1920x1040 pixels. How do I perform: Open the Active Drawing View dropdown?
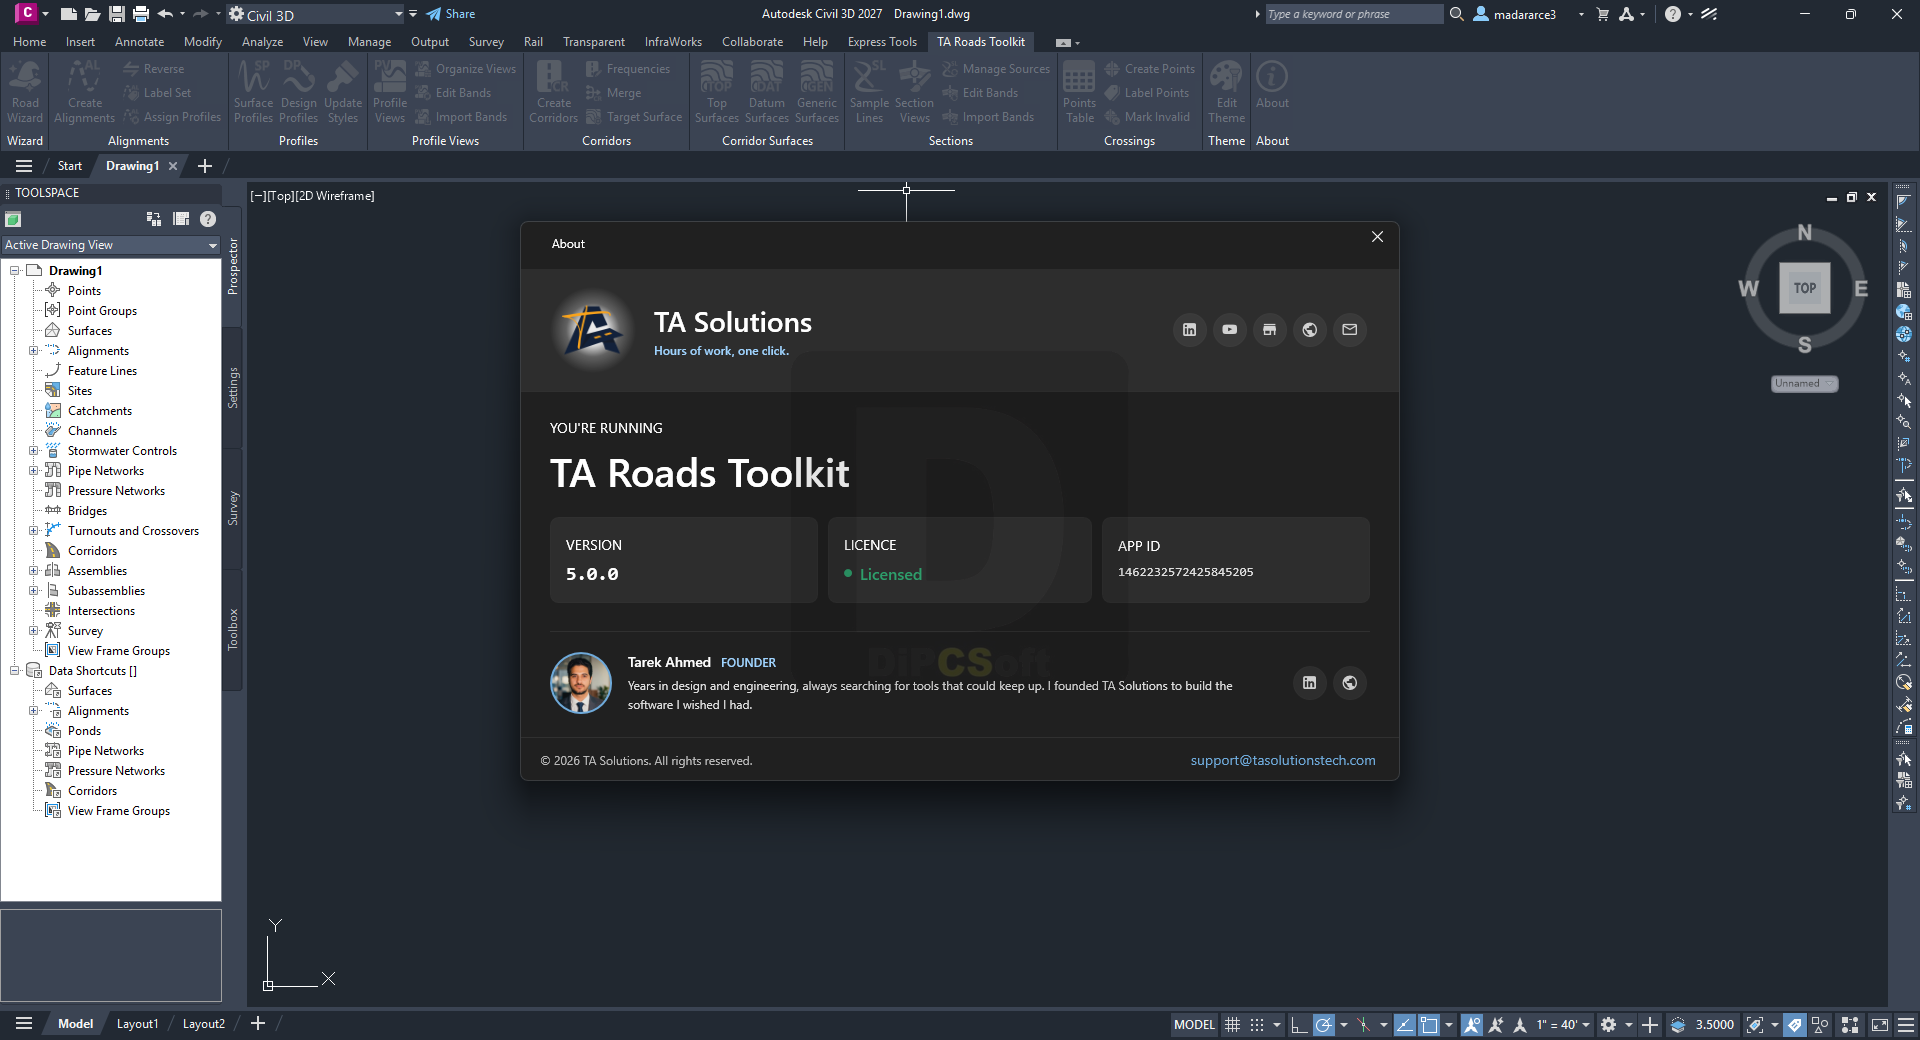tap(111, 245)
